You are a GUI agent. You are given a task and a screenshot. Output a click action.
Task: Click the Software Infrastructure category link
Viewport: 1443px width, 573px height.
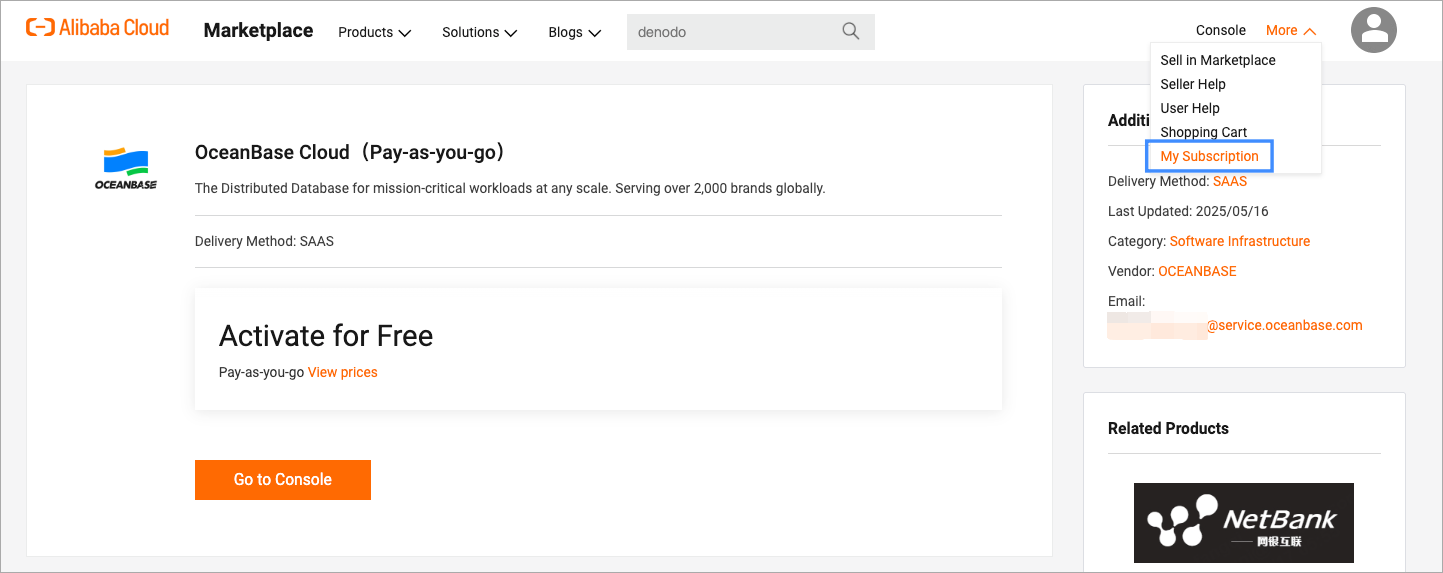(1239, 241)
